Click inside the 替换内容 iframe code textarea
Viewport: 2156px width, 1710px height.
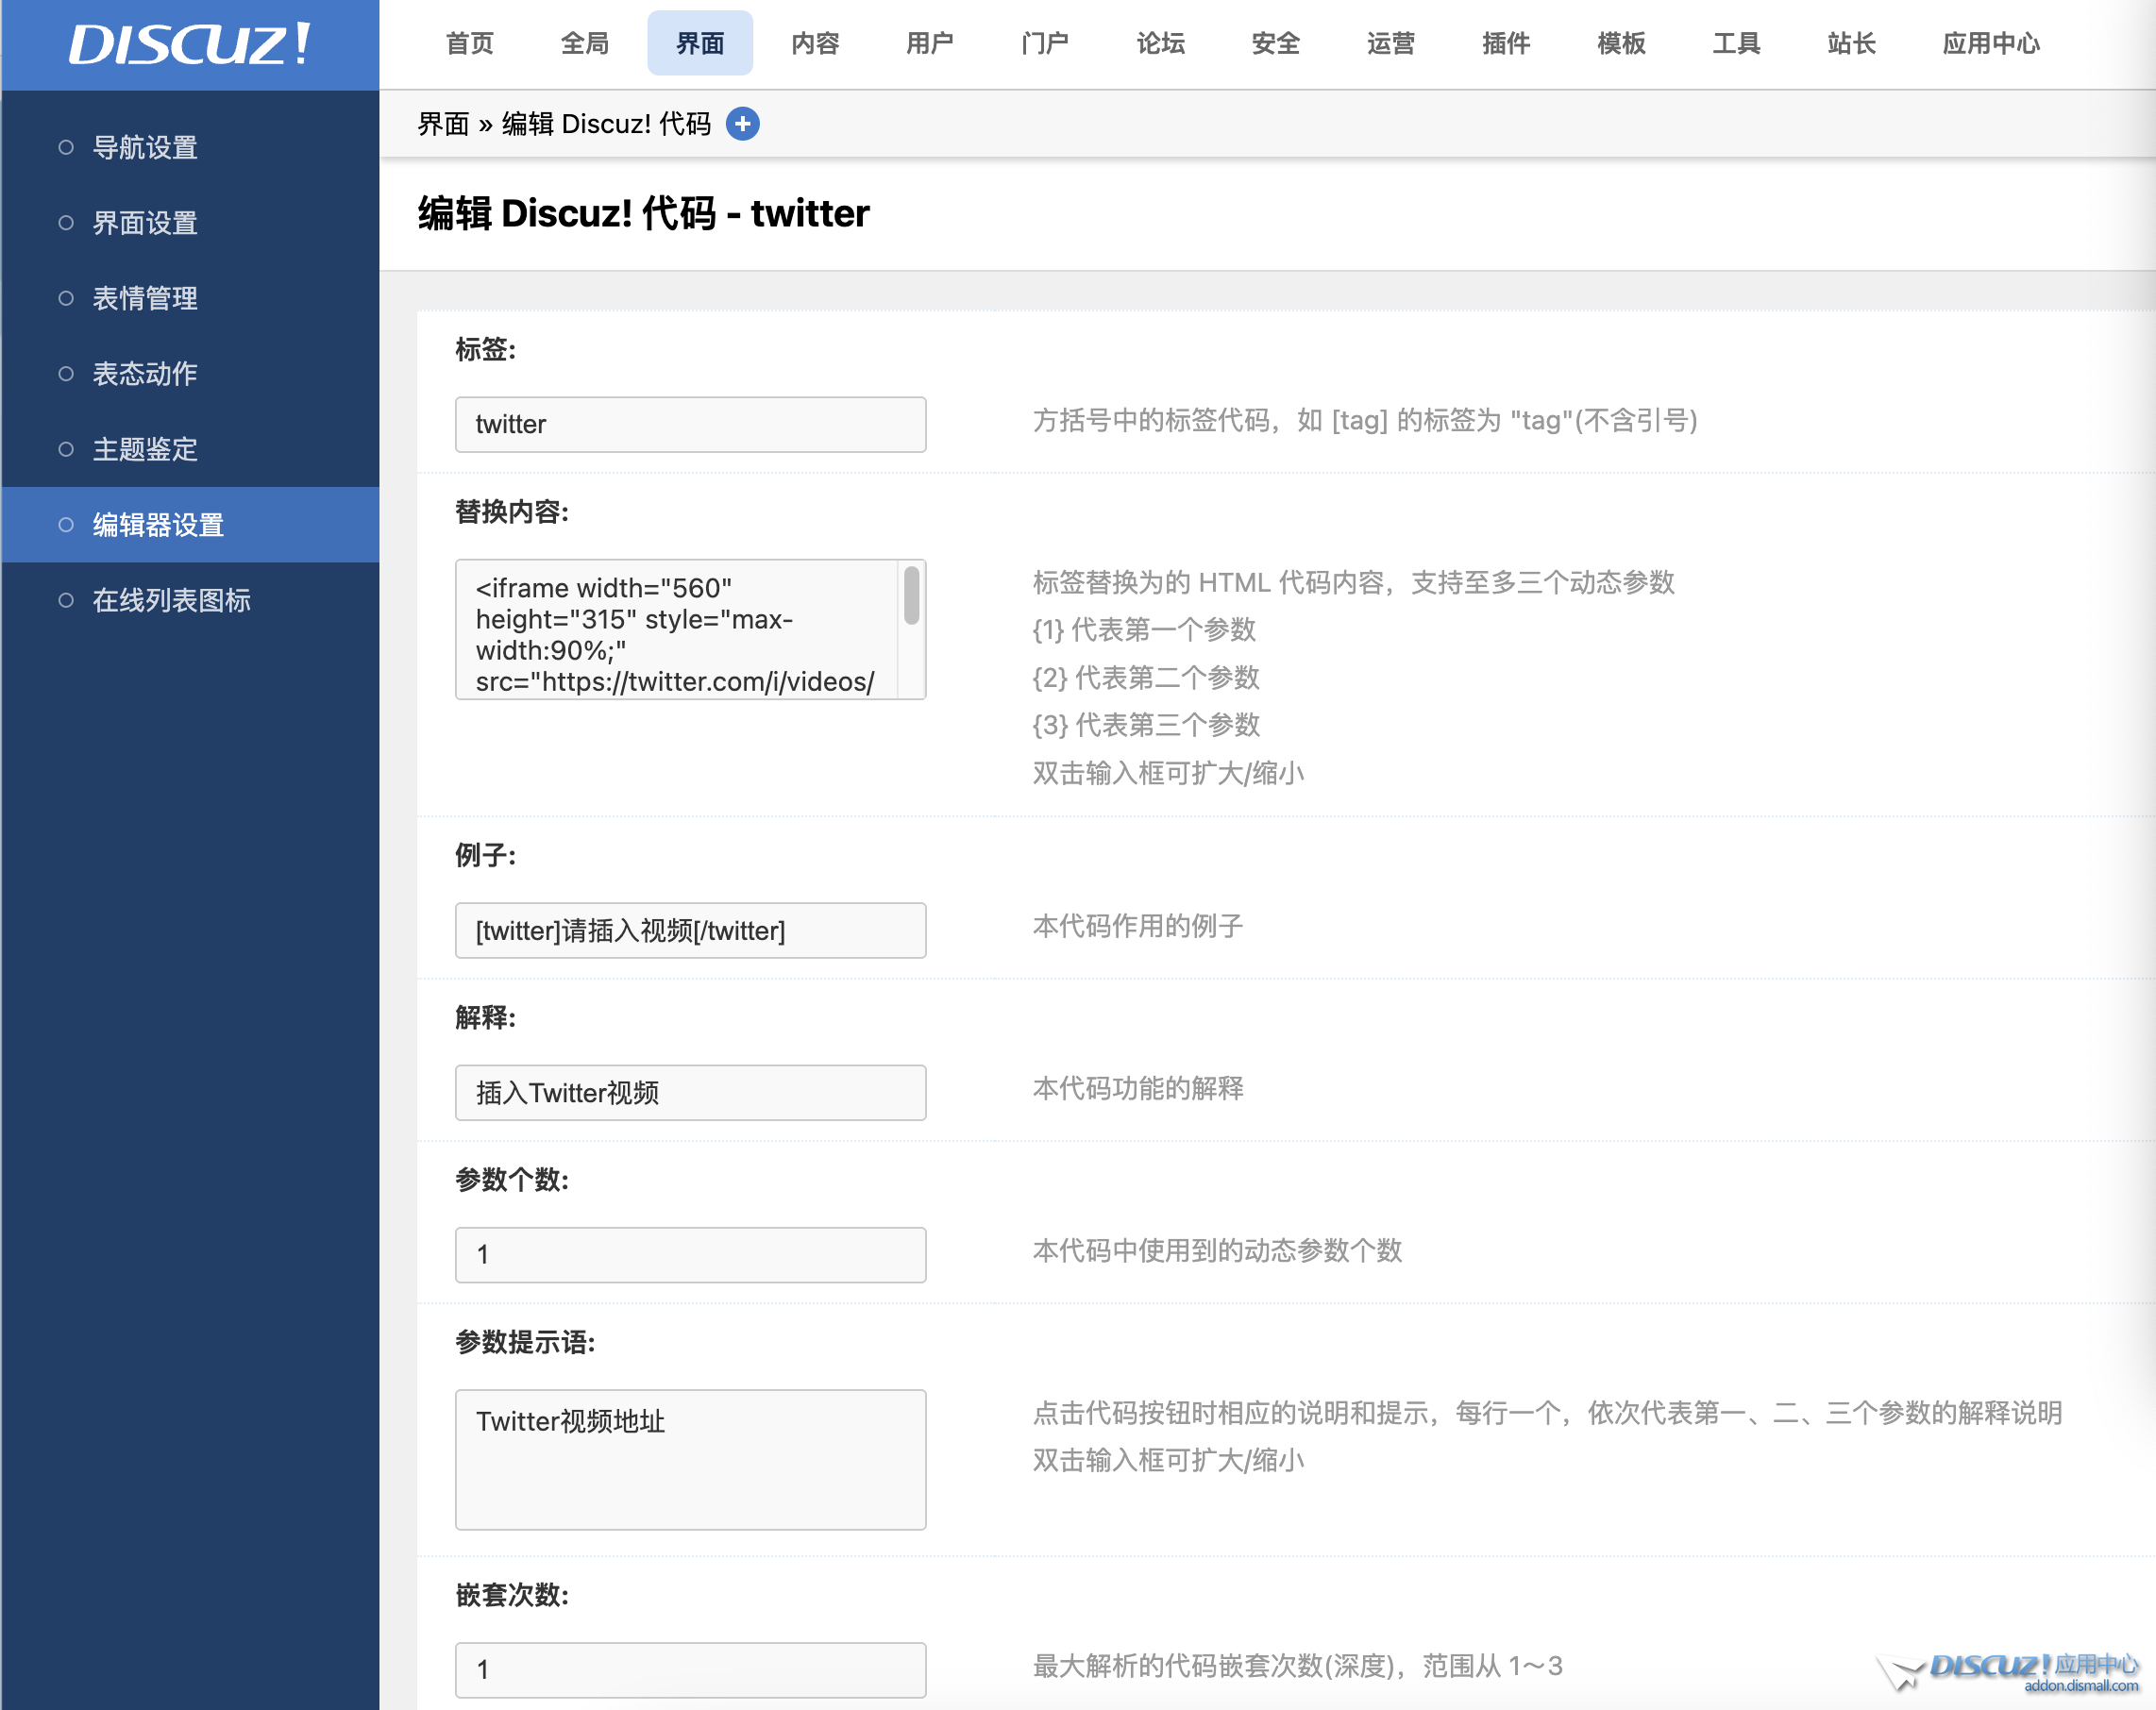676,630
